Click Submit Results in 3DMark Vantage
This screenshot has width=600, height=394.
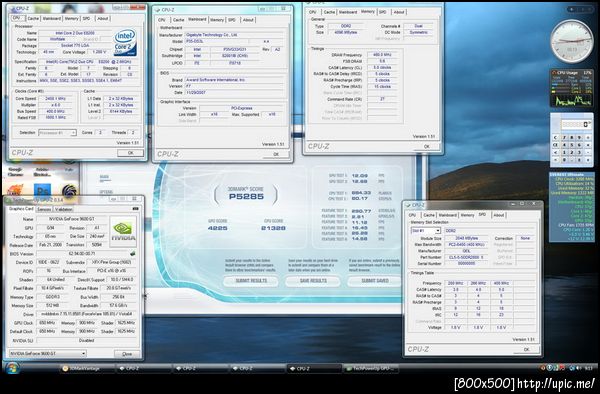[x=251, y=281]
